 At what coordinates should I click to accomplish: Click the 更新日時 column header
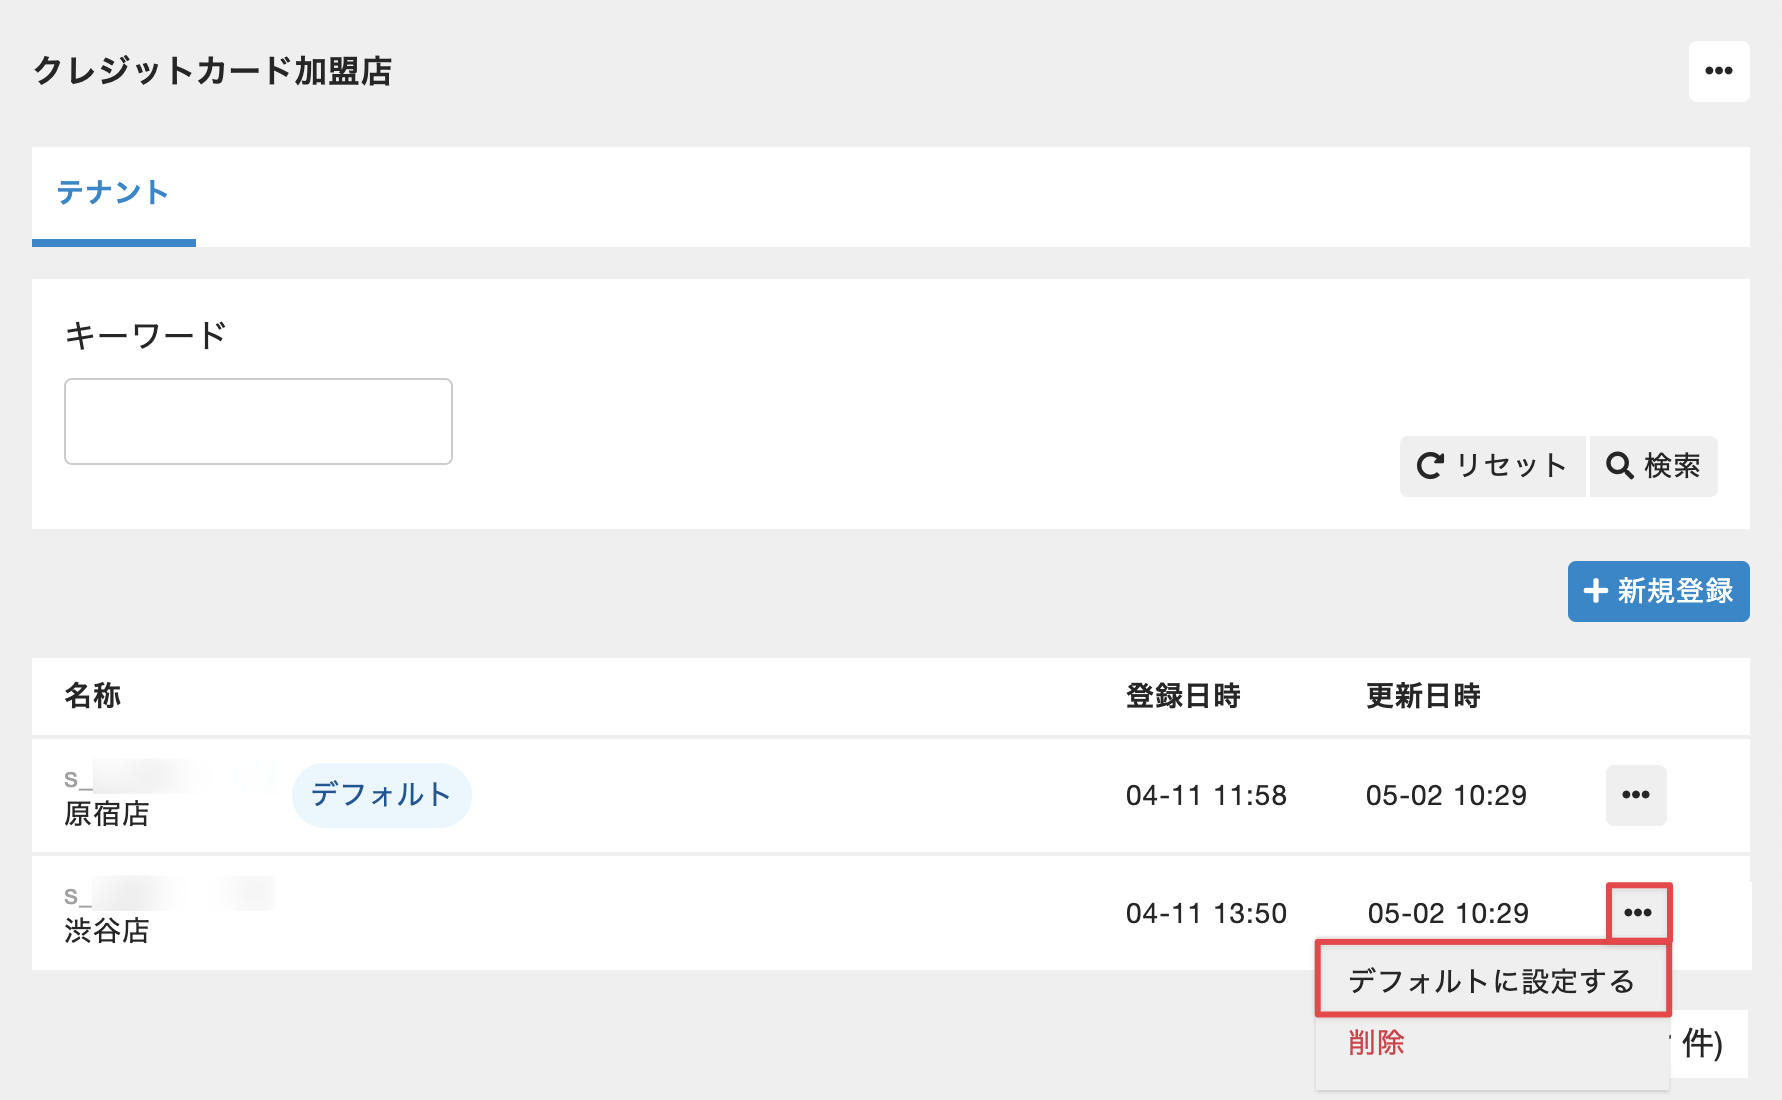[x=1423, y=695]
